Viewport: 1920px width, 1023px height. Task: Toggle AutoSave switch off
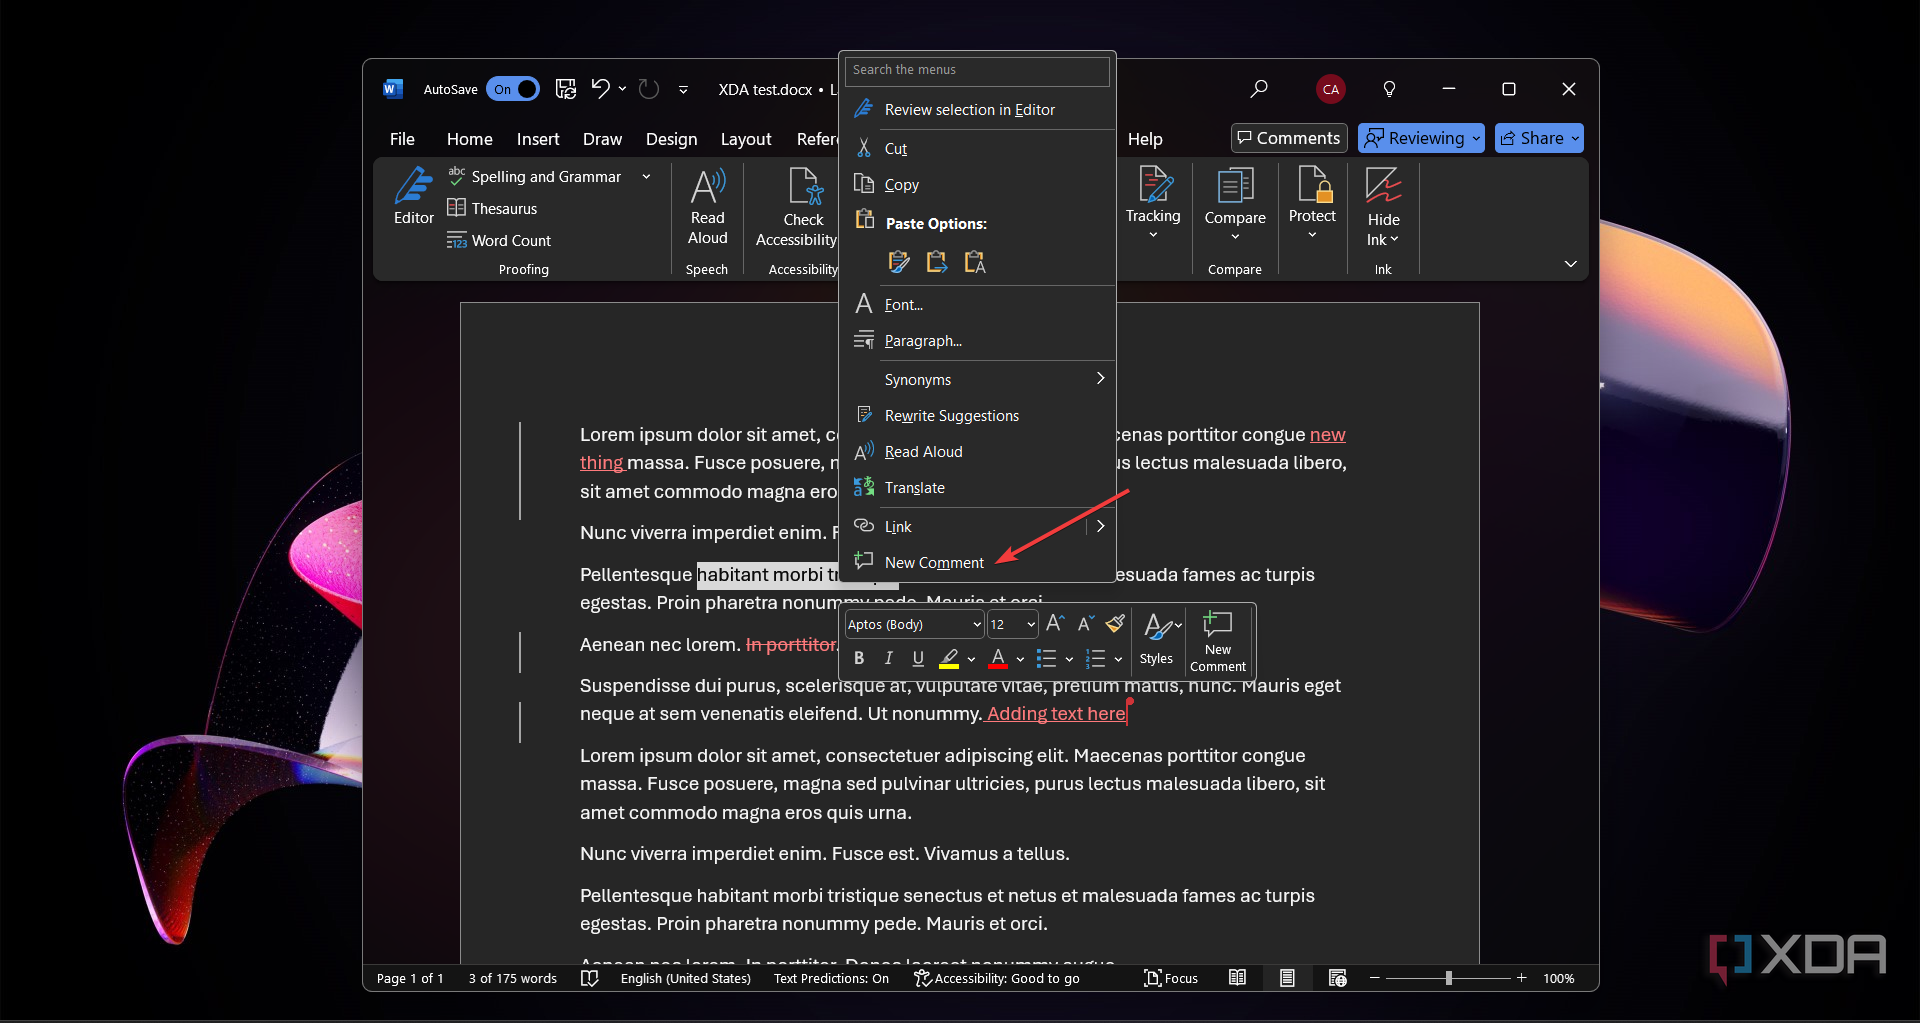click(x=513, y=89)
